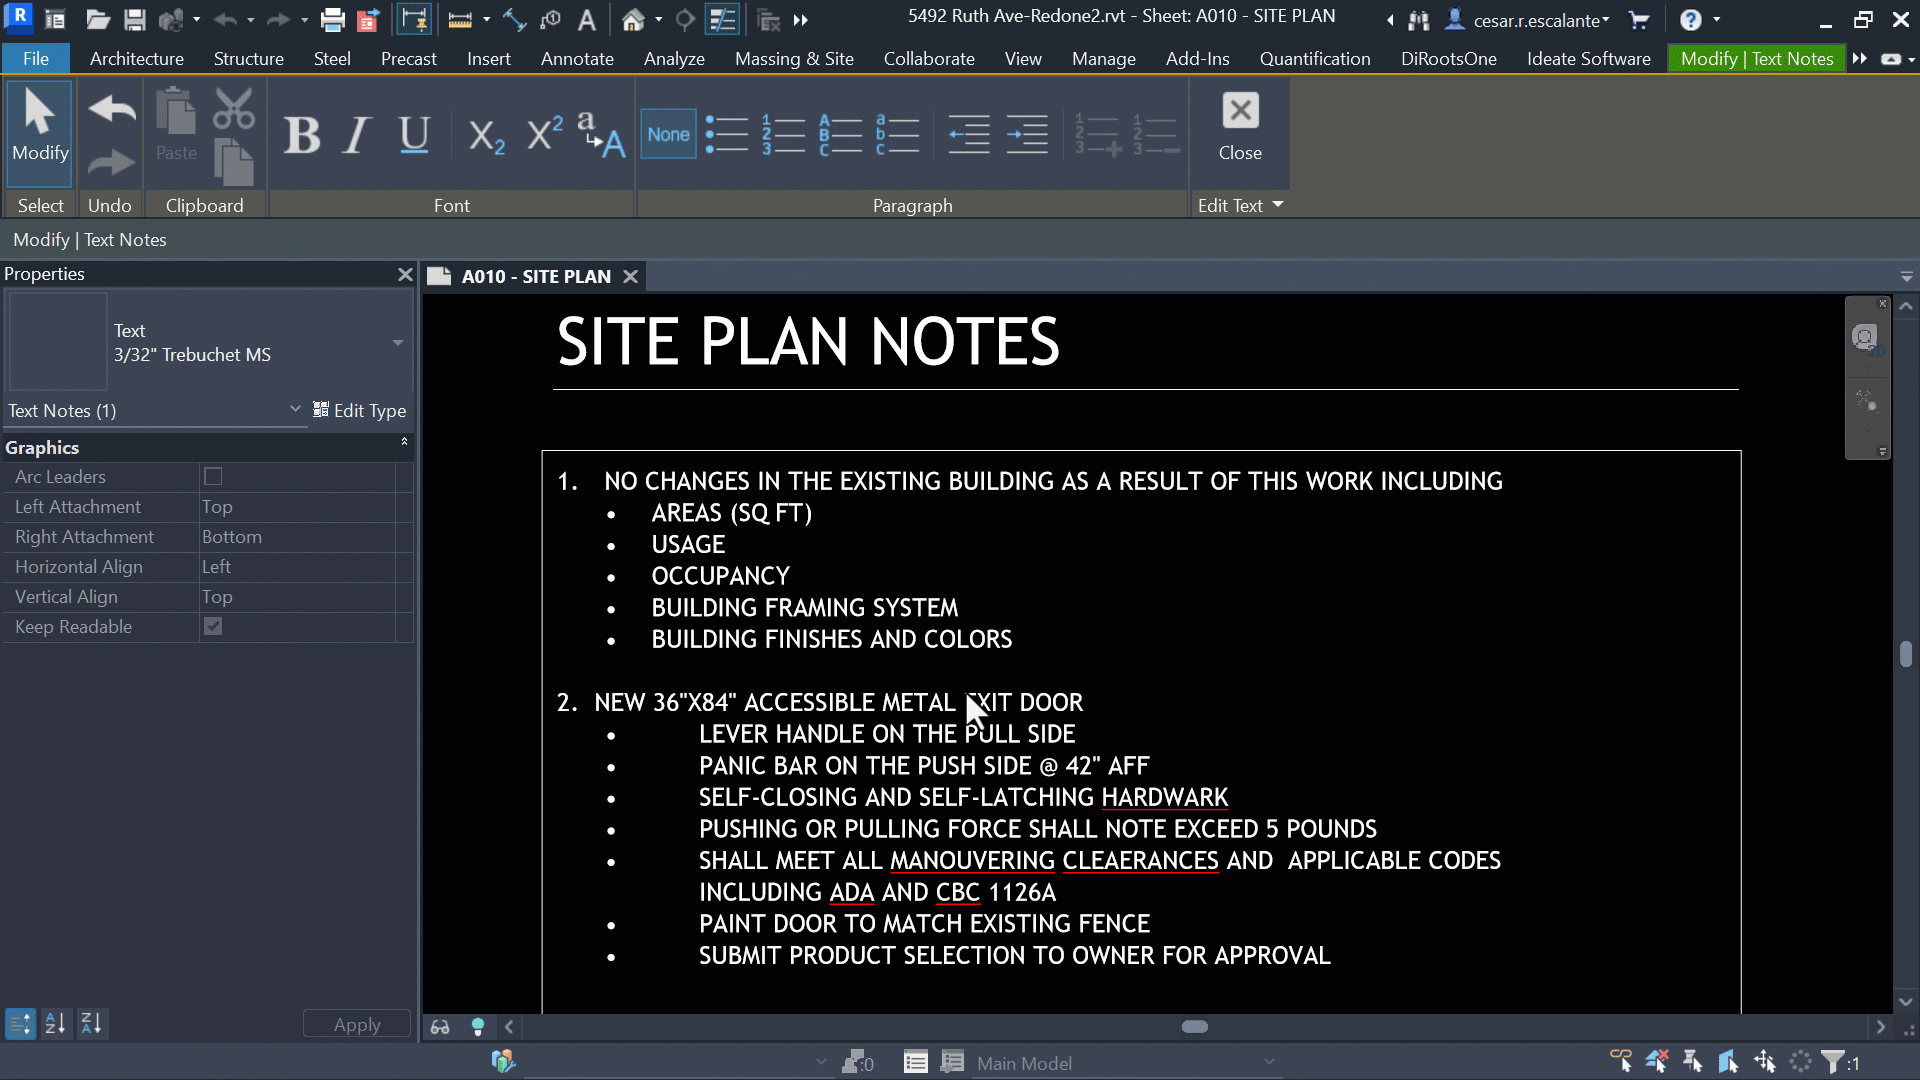Select None list style toggle
1920x1080 pixels.
668,135
